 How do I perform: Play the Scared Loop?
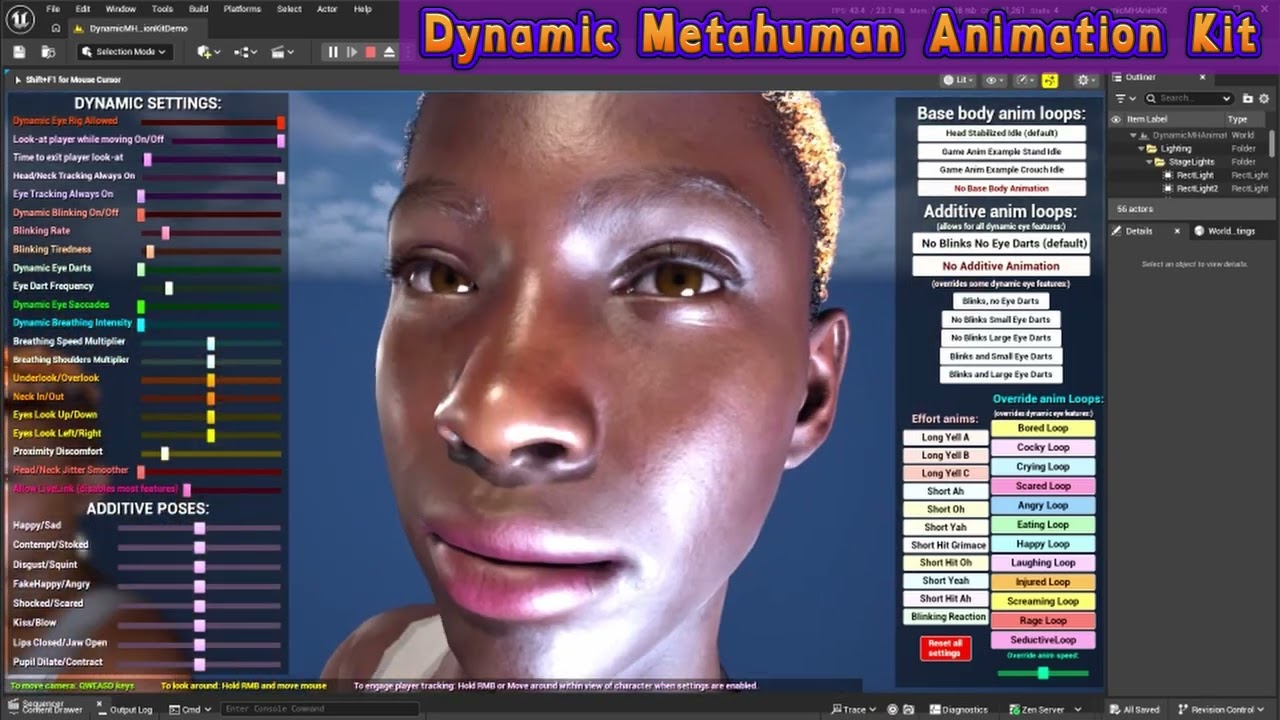pos(1043,486)
